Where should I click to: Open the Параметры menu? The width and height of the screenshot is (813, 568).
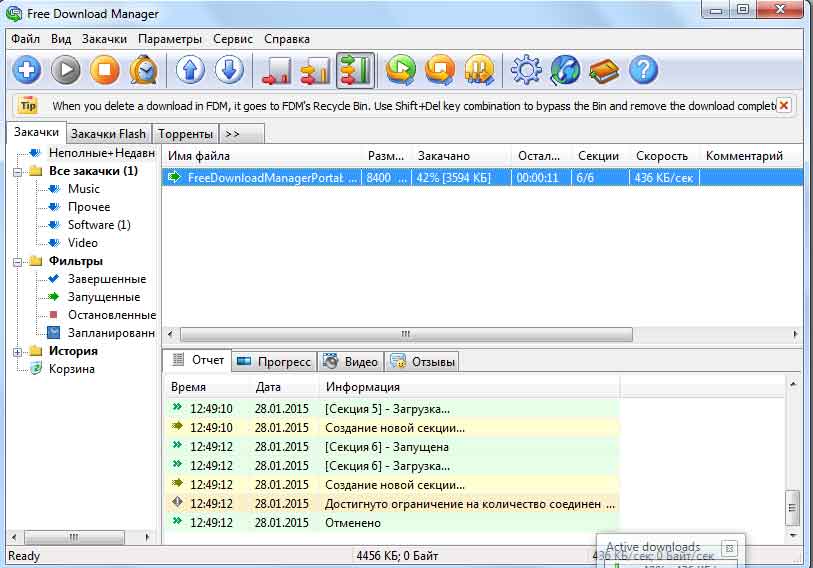(170, 39)
